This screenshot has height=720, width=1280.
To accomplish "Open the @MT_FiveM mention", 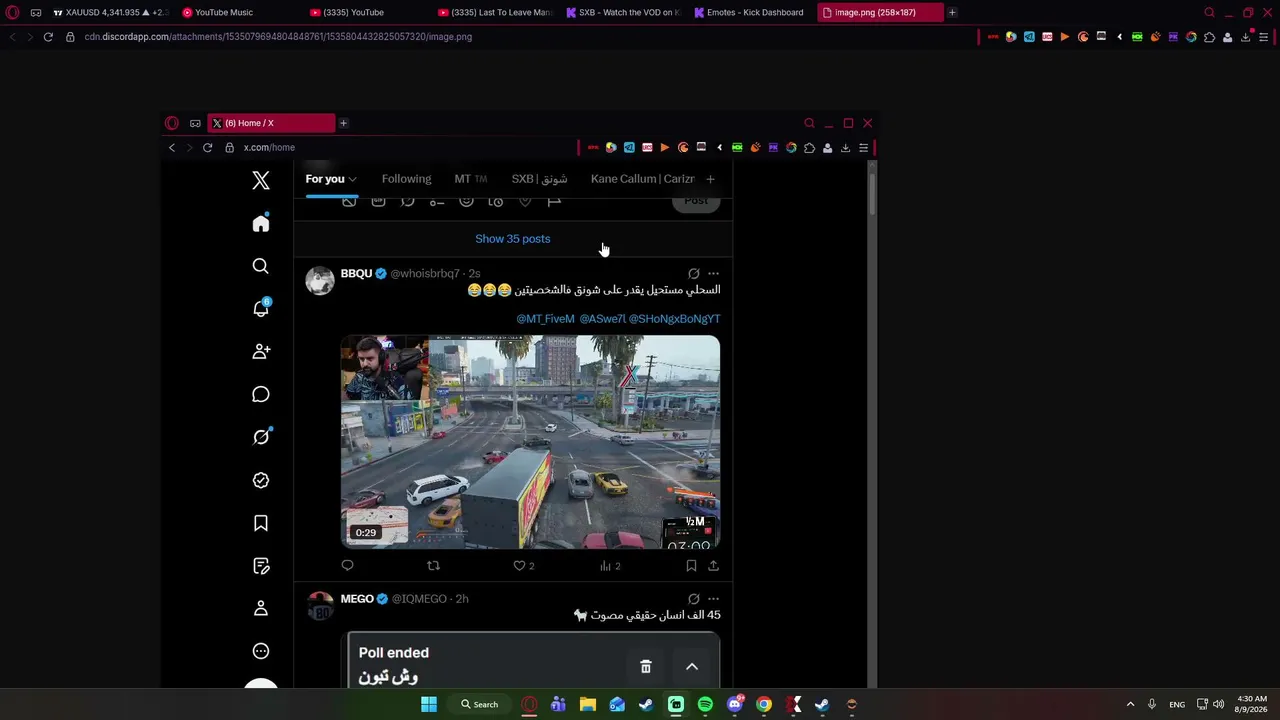I will 545,319.
